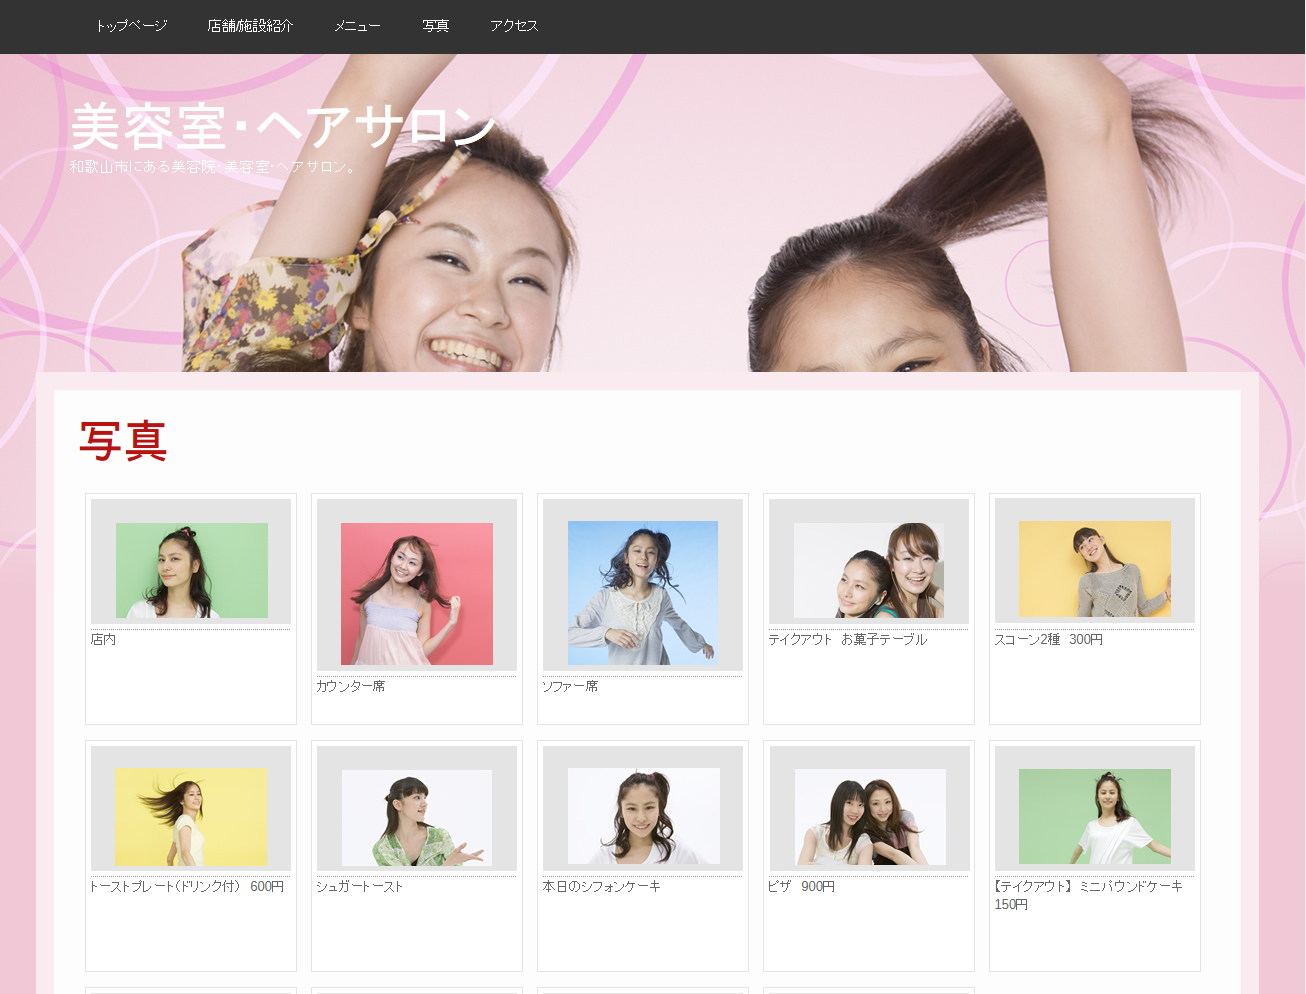Click the ソファー席 caption
1306x994 pixels.
(570, 686)
